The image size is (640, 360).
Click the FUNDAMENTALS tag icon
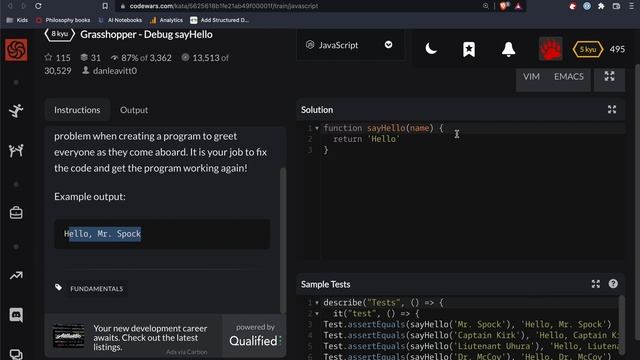pyautogui.click(x=58, y=288)
